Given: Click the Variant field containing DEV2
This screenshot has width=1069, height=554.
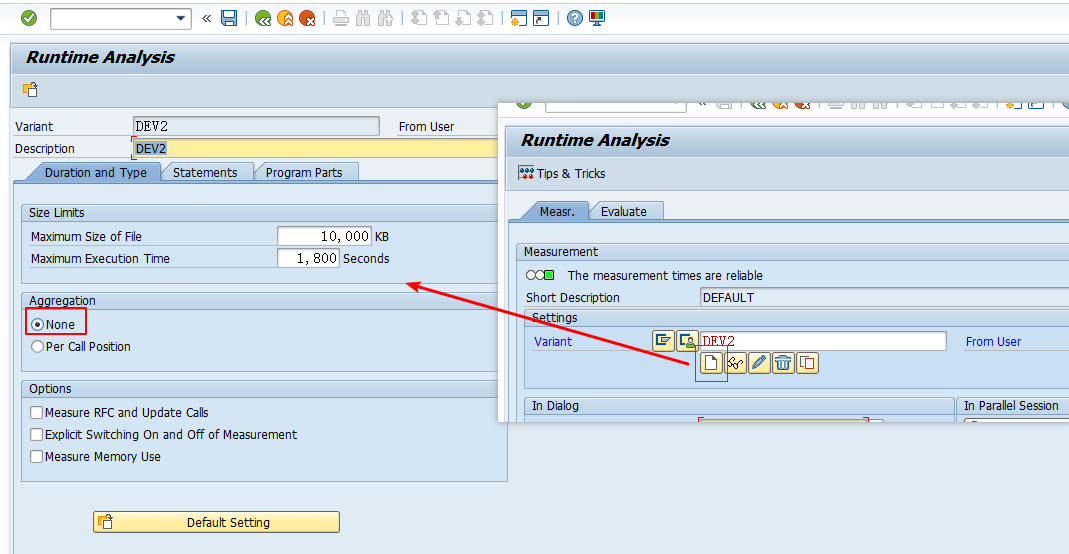Looking at the screenshot, I should (x=256, y=126).
